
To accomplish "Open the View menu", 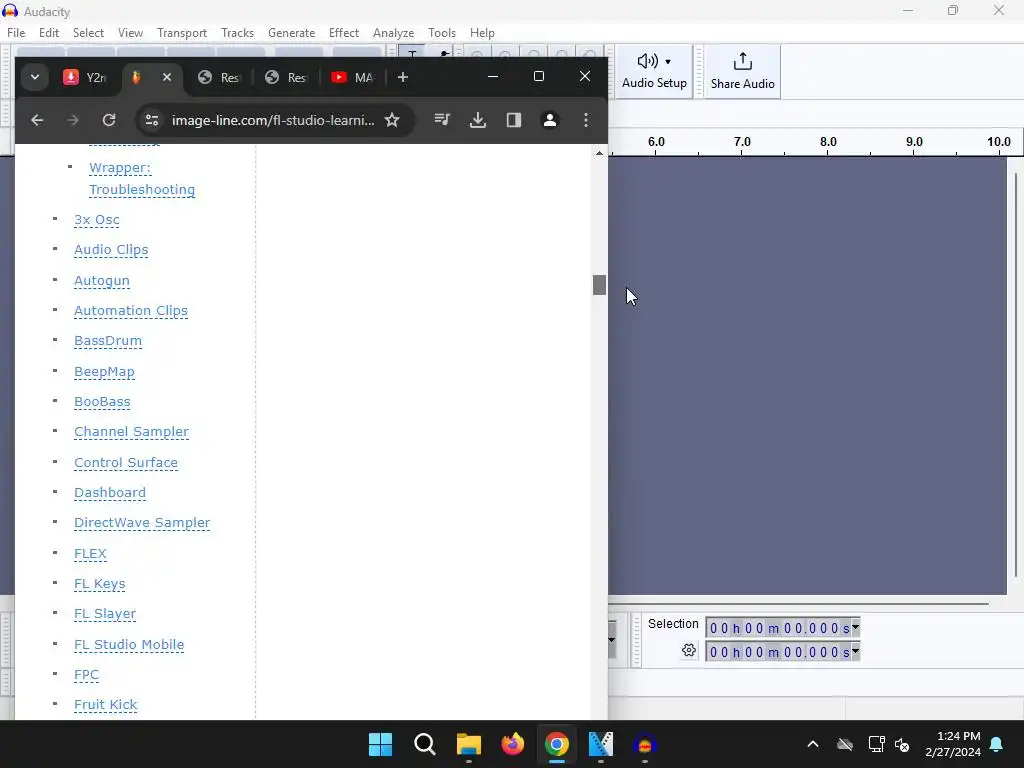I will 130,33.
